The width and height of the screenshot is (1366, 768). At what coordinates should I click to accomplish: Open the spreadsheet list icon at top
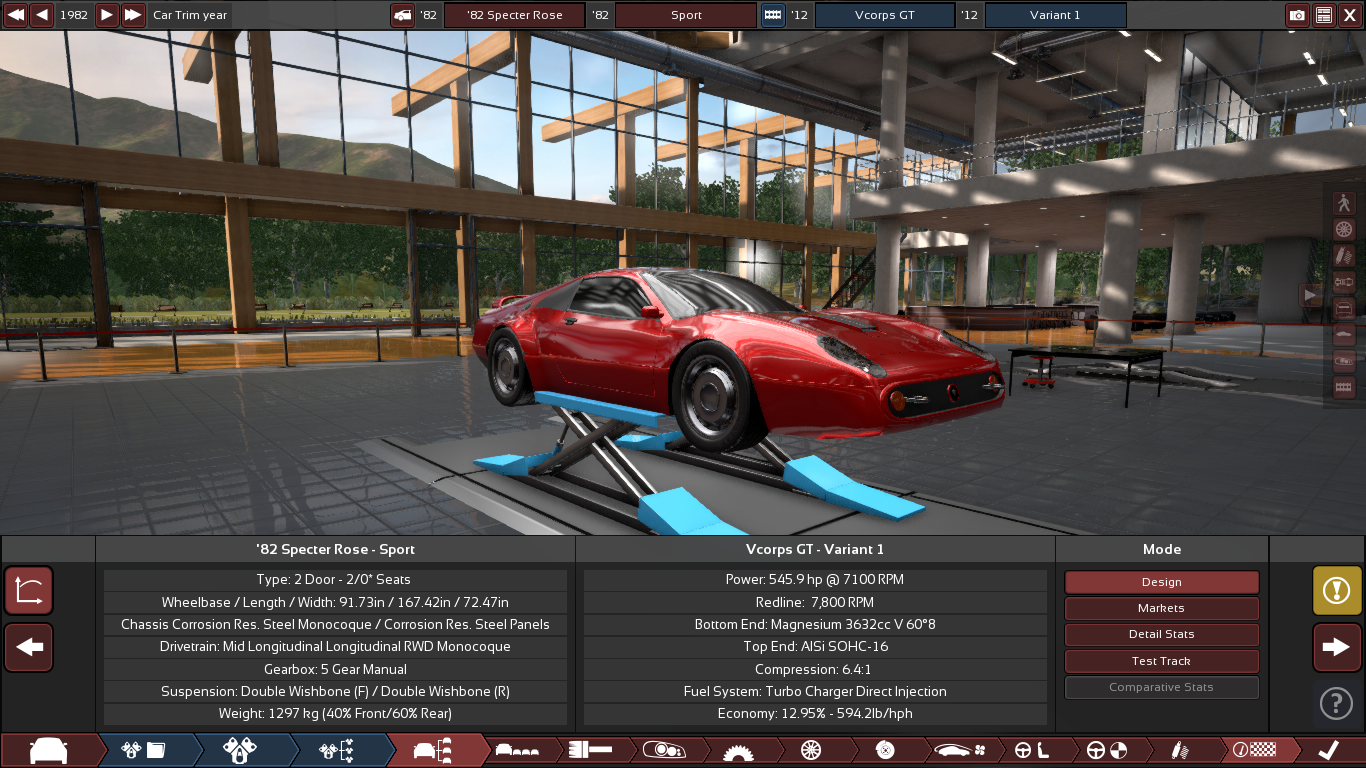pyautogui.click(x=1324, y=15)
